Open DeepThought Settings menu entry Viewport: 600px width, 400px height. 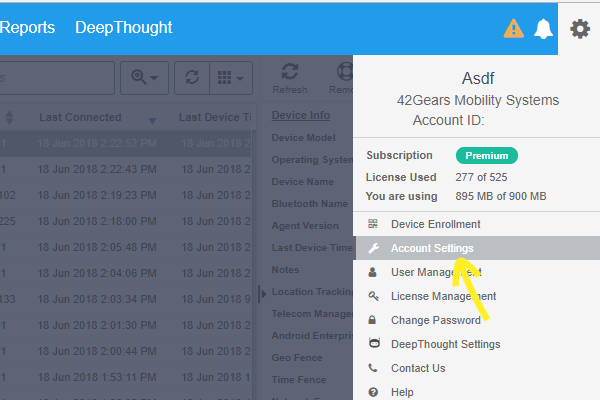[x=476, y=344]
